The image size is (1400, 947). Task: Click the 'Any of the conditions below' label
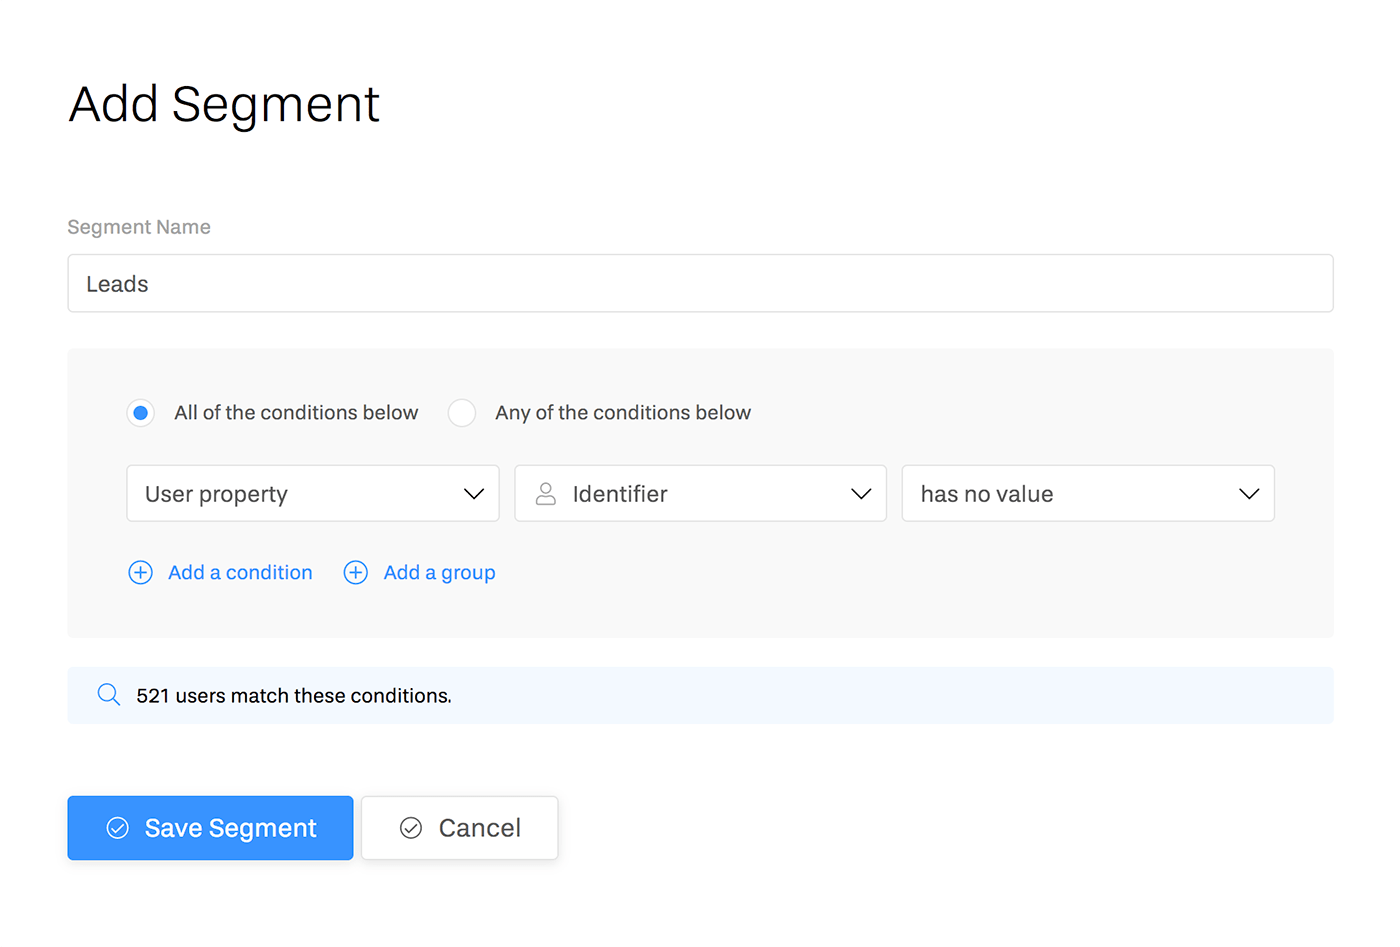pyautogui.click(x=622, y=413)
